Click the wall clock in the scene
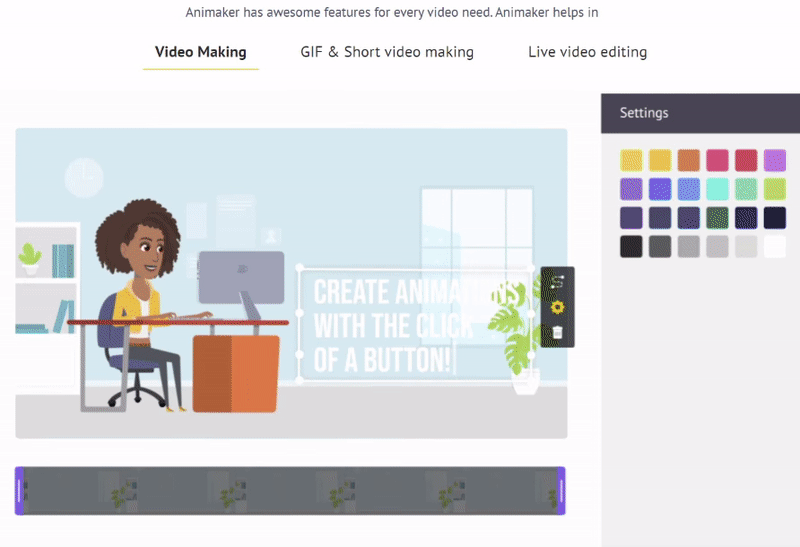Image resolution: width=800 pixels, height=547 pixels. click(x=84, y=178)
